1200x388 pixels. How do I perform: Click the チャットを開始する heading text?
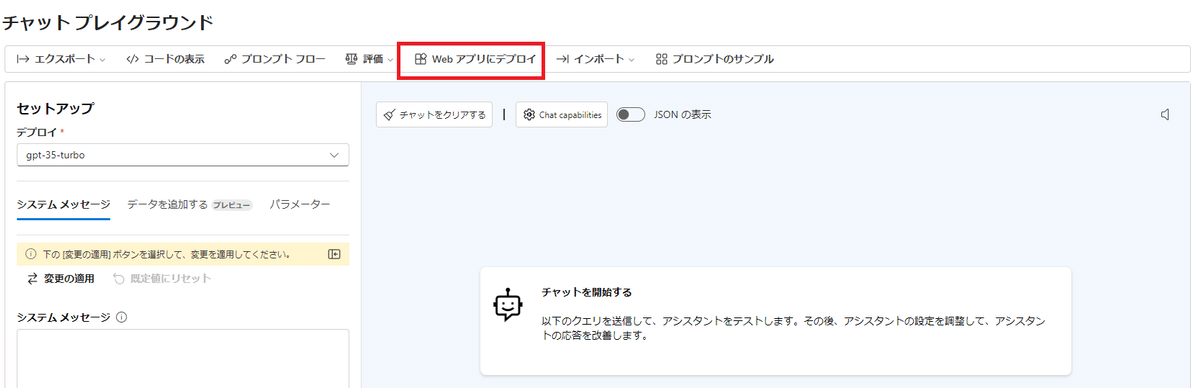[x=587, y=293]
